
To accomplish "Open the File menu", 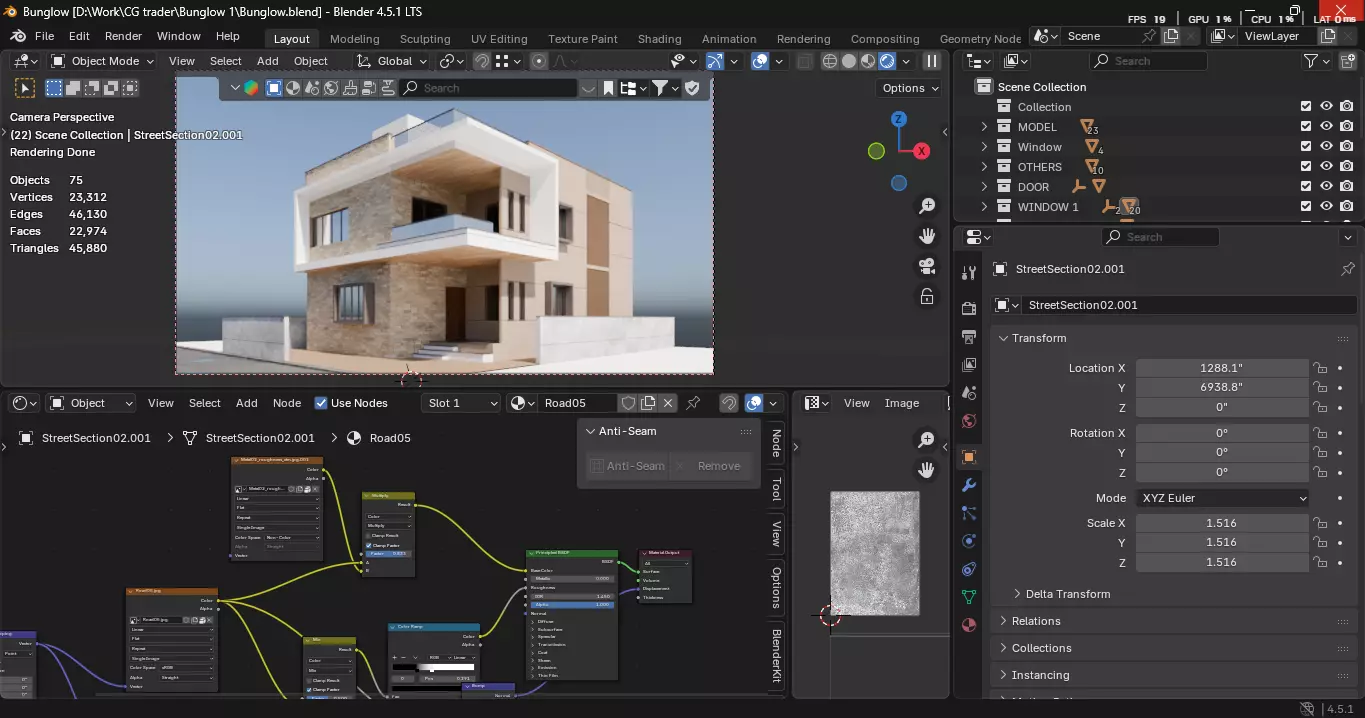I will (44, 36).
